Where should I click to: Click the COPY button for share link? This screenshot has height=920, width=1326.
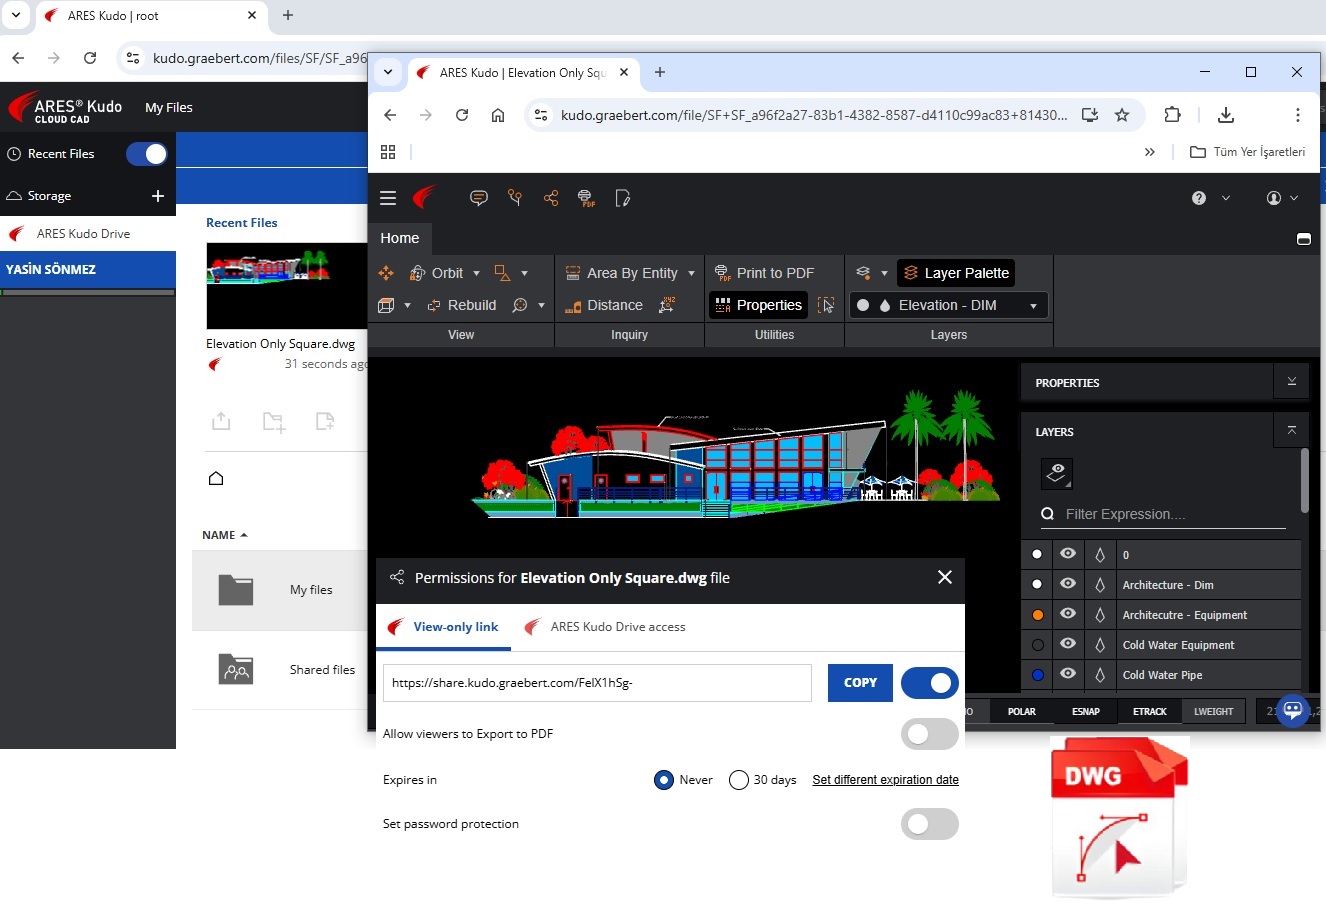(860, 683)
